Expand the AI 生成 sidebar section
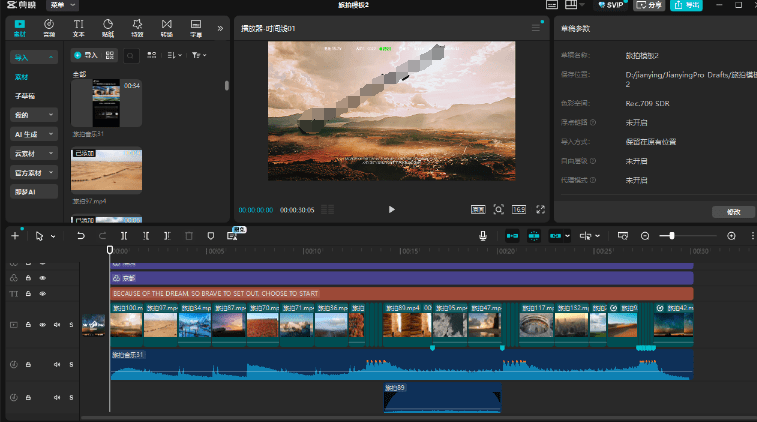The width and height of the screenshot is (757, 422). click(31, 134)
